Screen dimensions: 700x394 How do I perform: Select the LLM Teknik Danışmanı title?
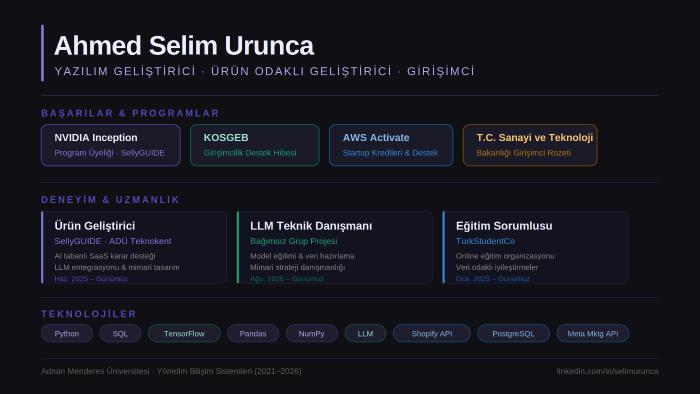pyautogui.click(x=311, y=226)
